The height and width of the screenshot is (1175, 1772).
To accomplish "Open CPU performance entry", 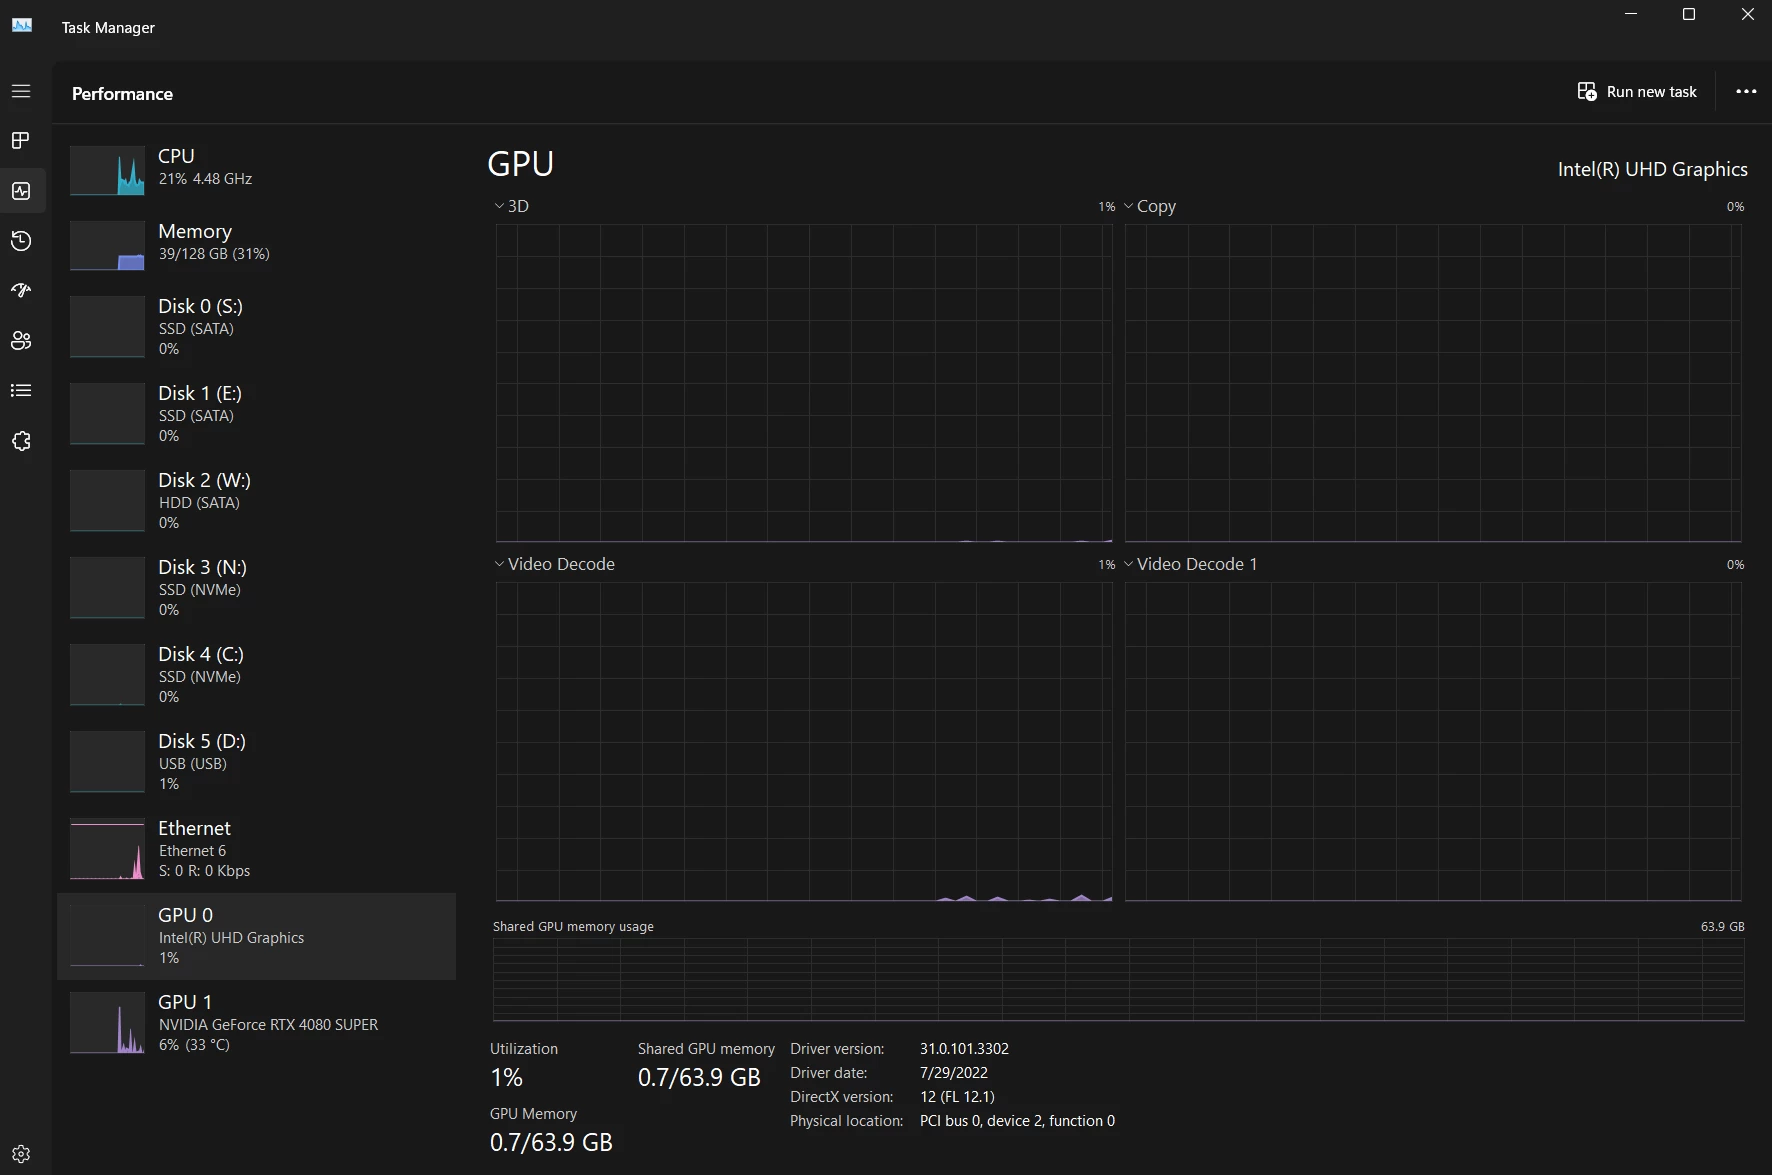I will 256,169.
